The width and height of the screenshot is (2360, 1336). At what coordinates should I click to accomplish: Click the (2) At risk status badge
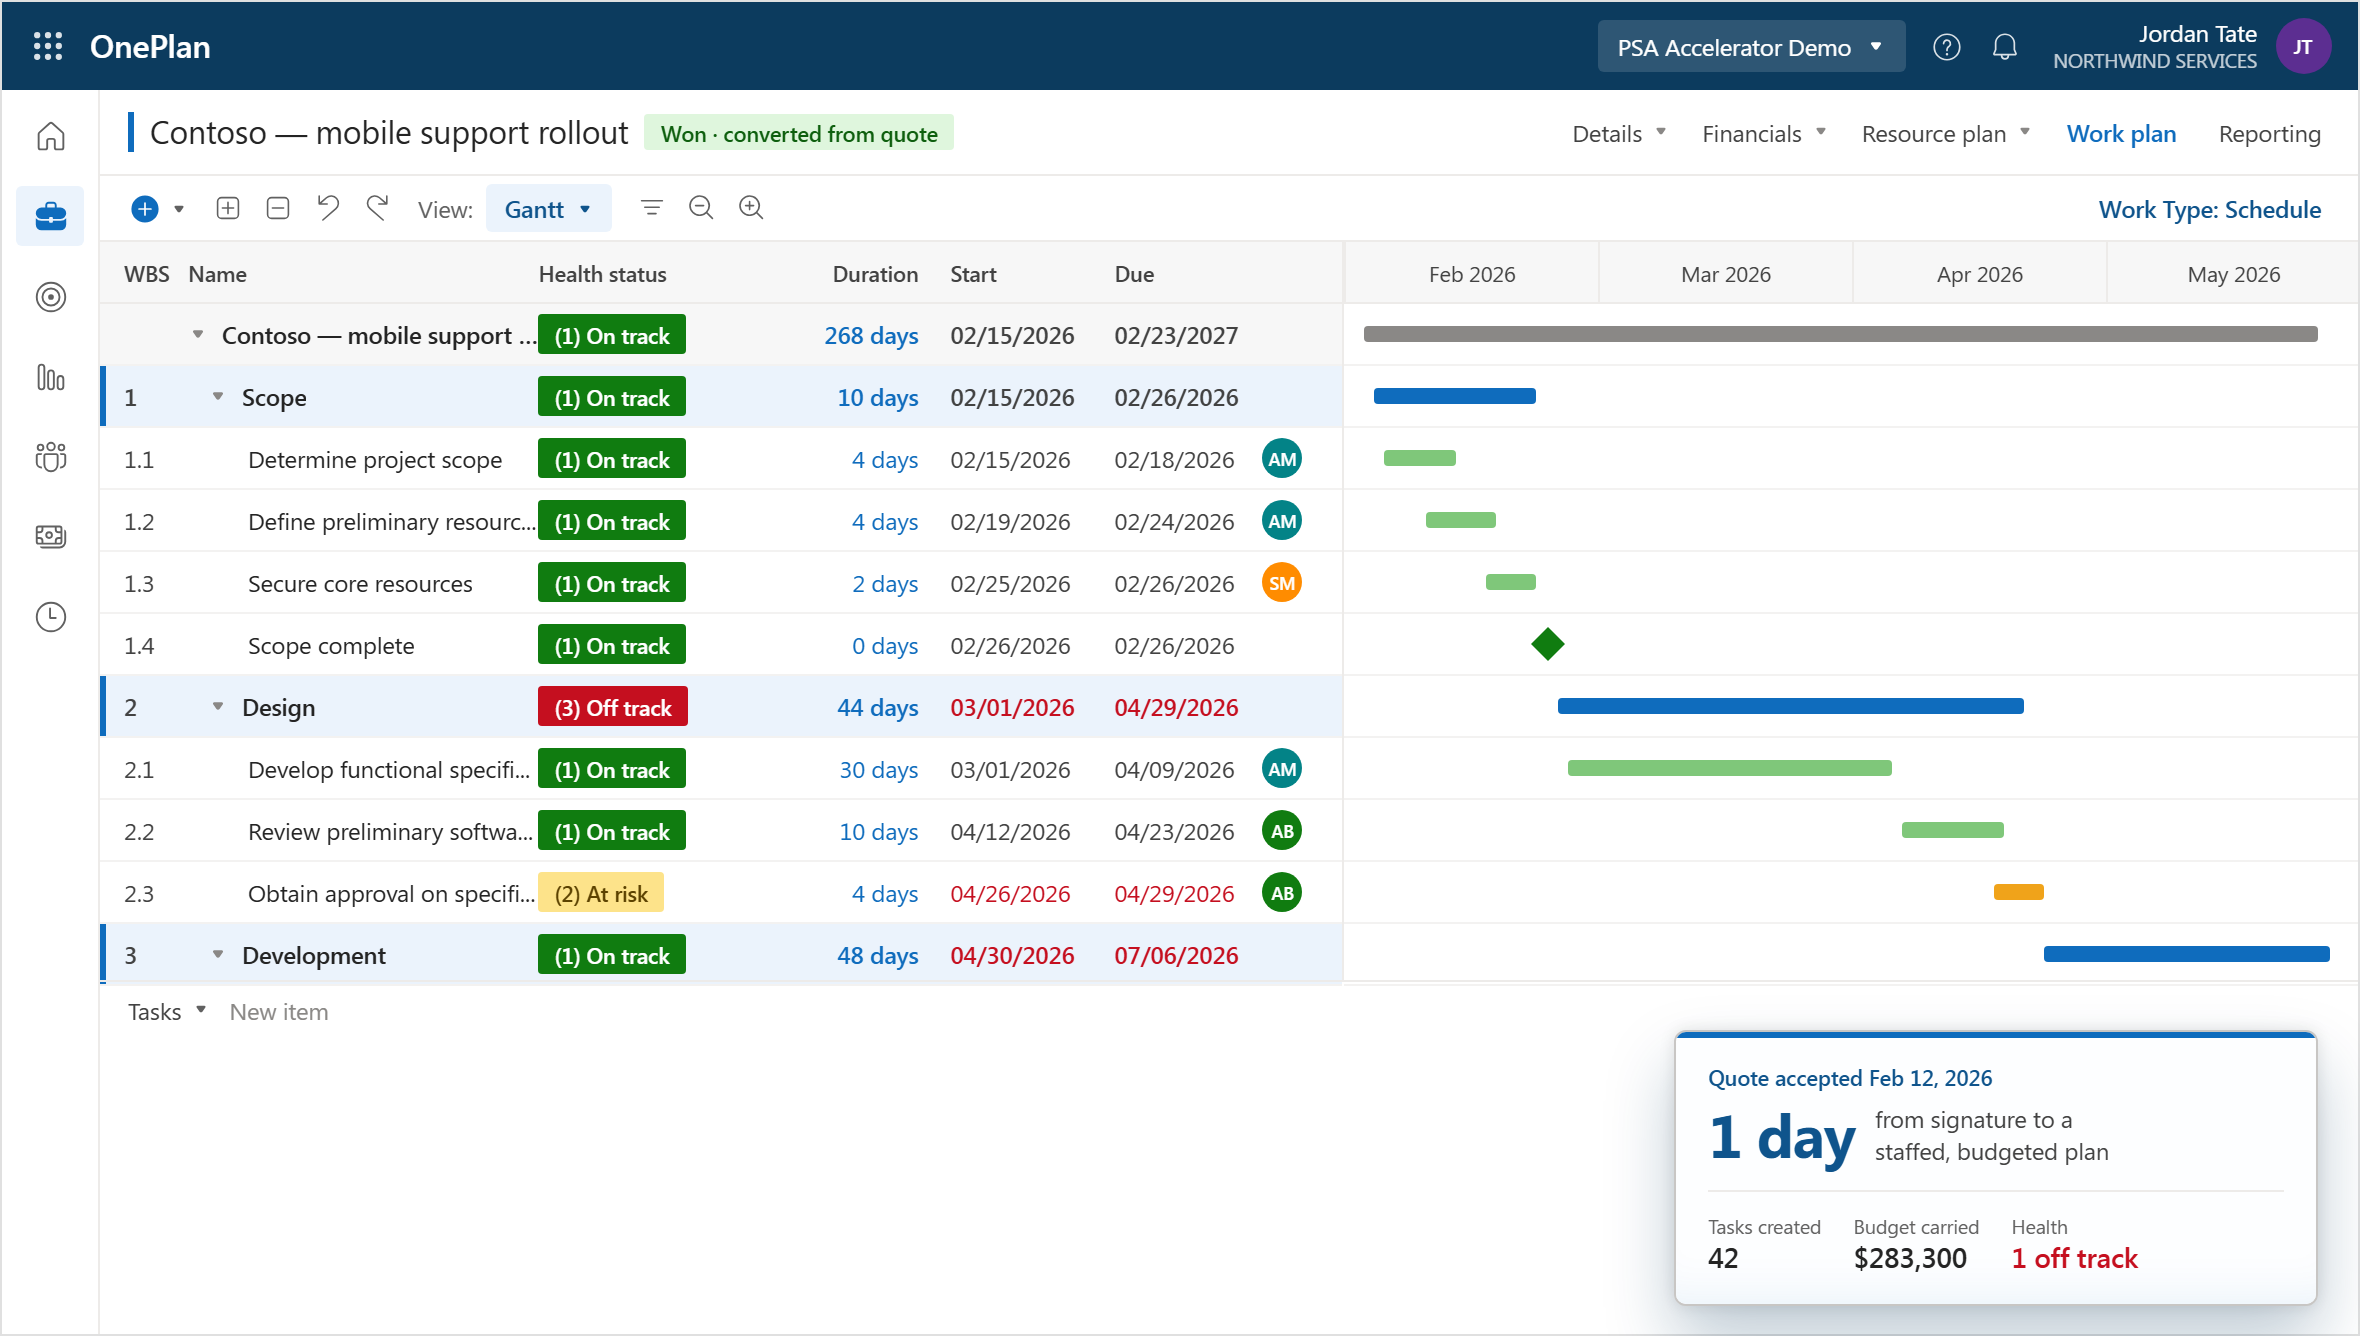click(x=601, y=893)
